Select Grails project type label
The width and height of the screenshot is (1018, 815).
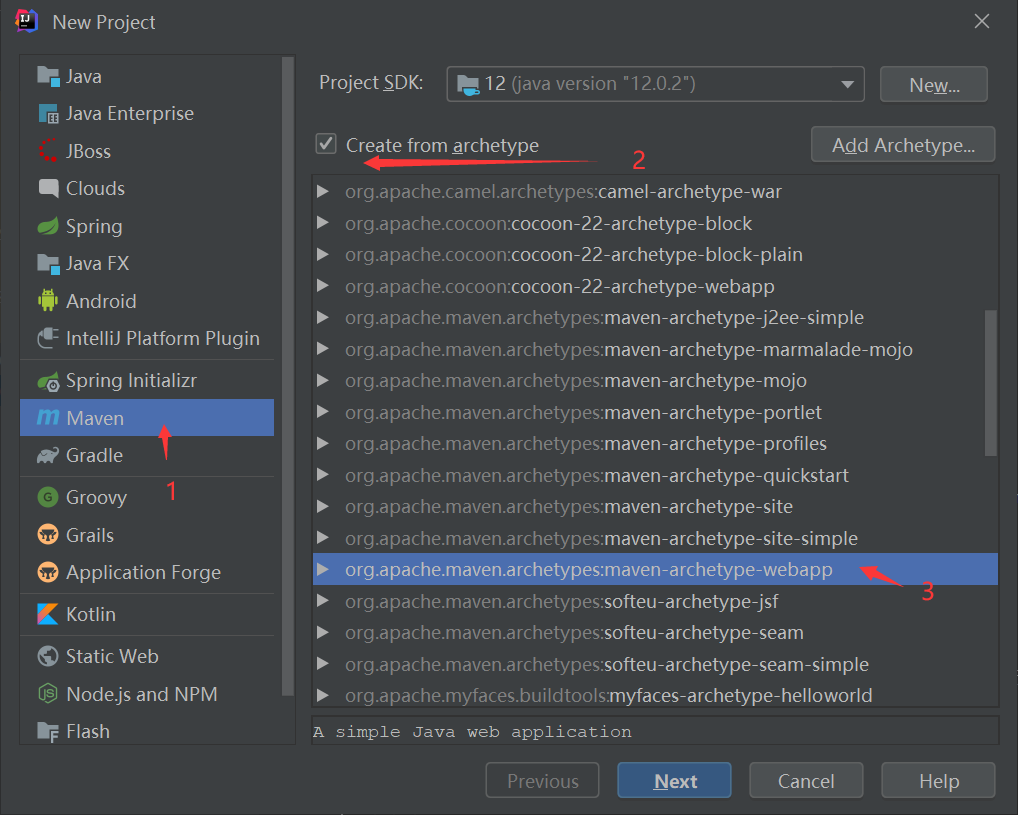pos(90,535)
